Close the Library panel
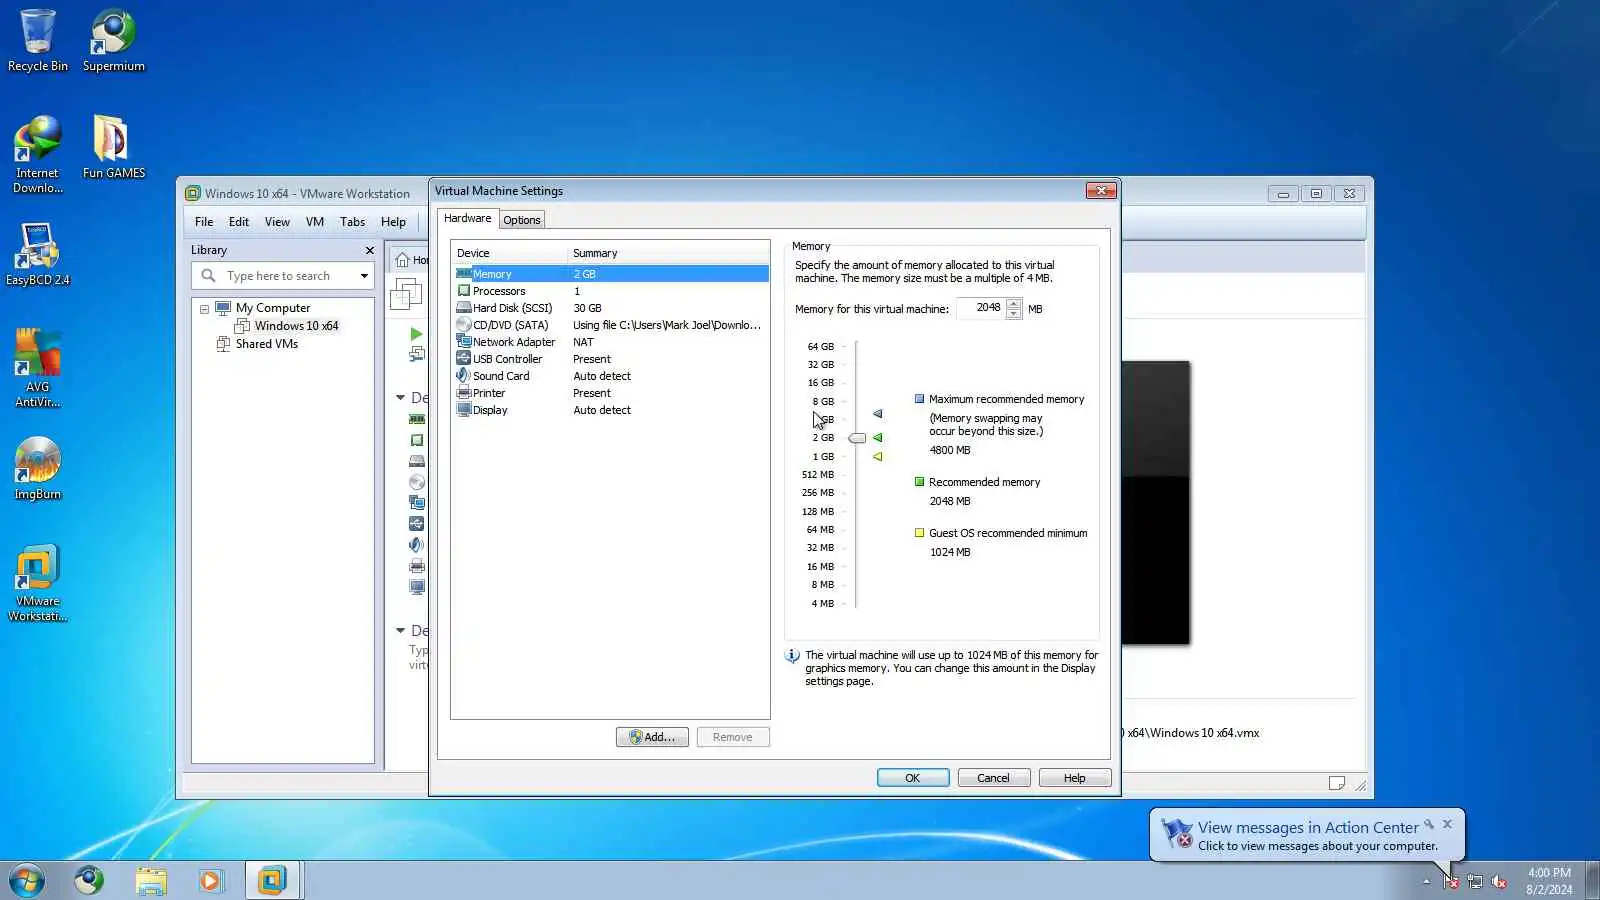This screenshot has height=900, width=1600. tap(369, 250)
